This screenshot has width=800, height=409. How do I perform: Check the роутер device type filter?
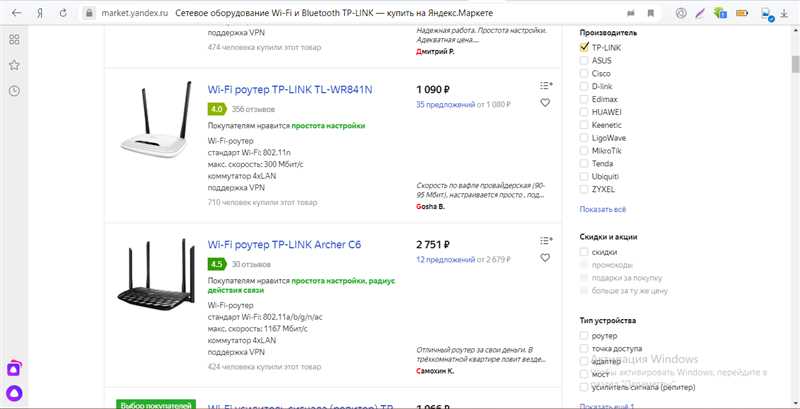point(584,336)
